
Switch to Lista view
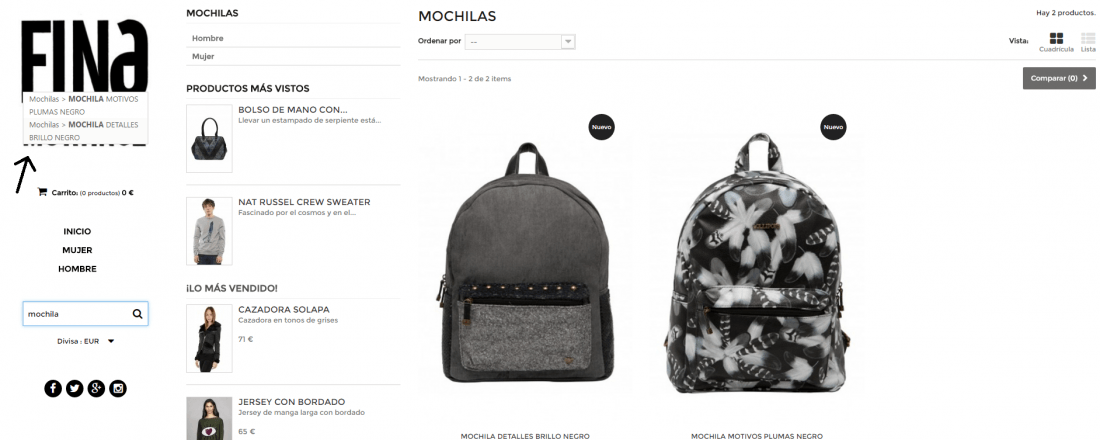[1088, 42]
